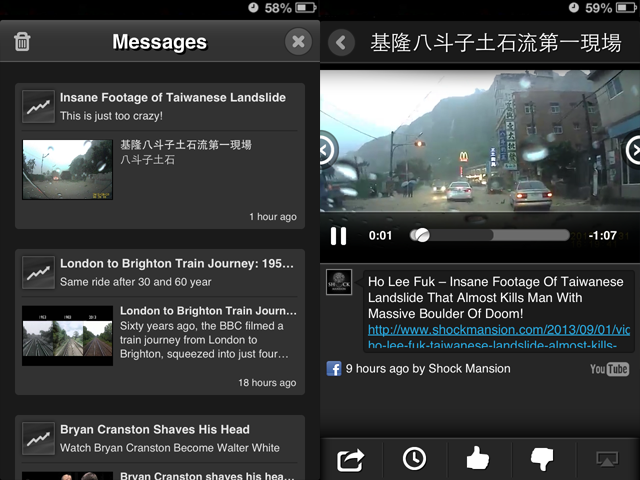Select the 0:01 elapsed time label
The image size is (640, 480).
click(x=380, y=236)
